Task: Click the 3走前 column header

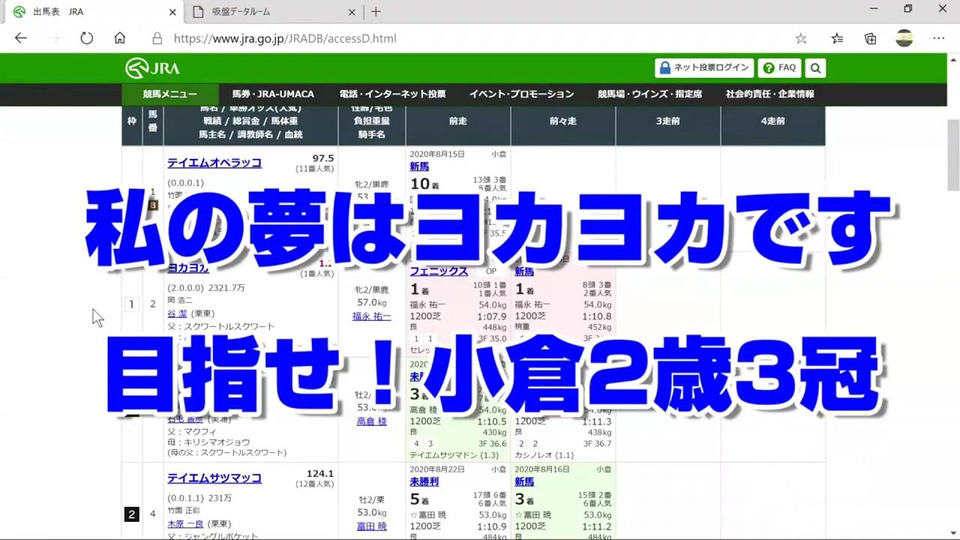Action: coord(668,121)
